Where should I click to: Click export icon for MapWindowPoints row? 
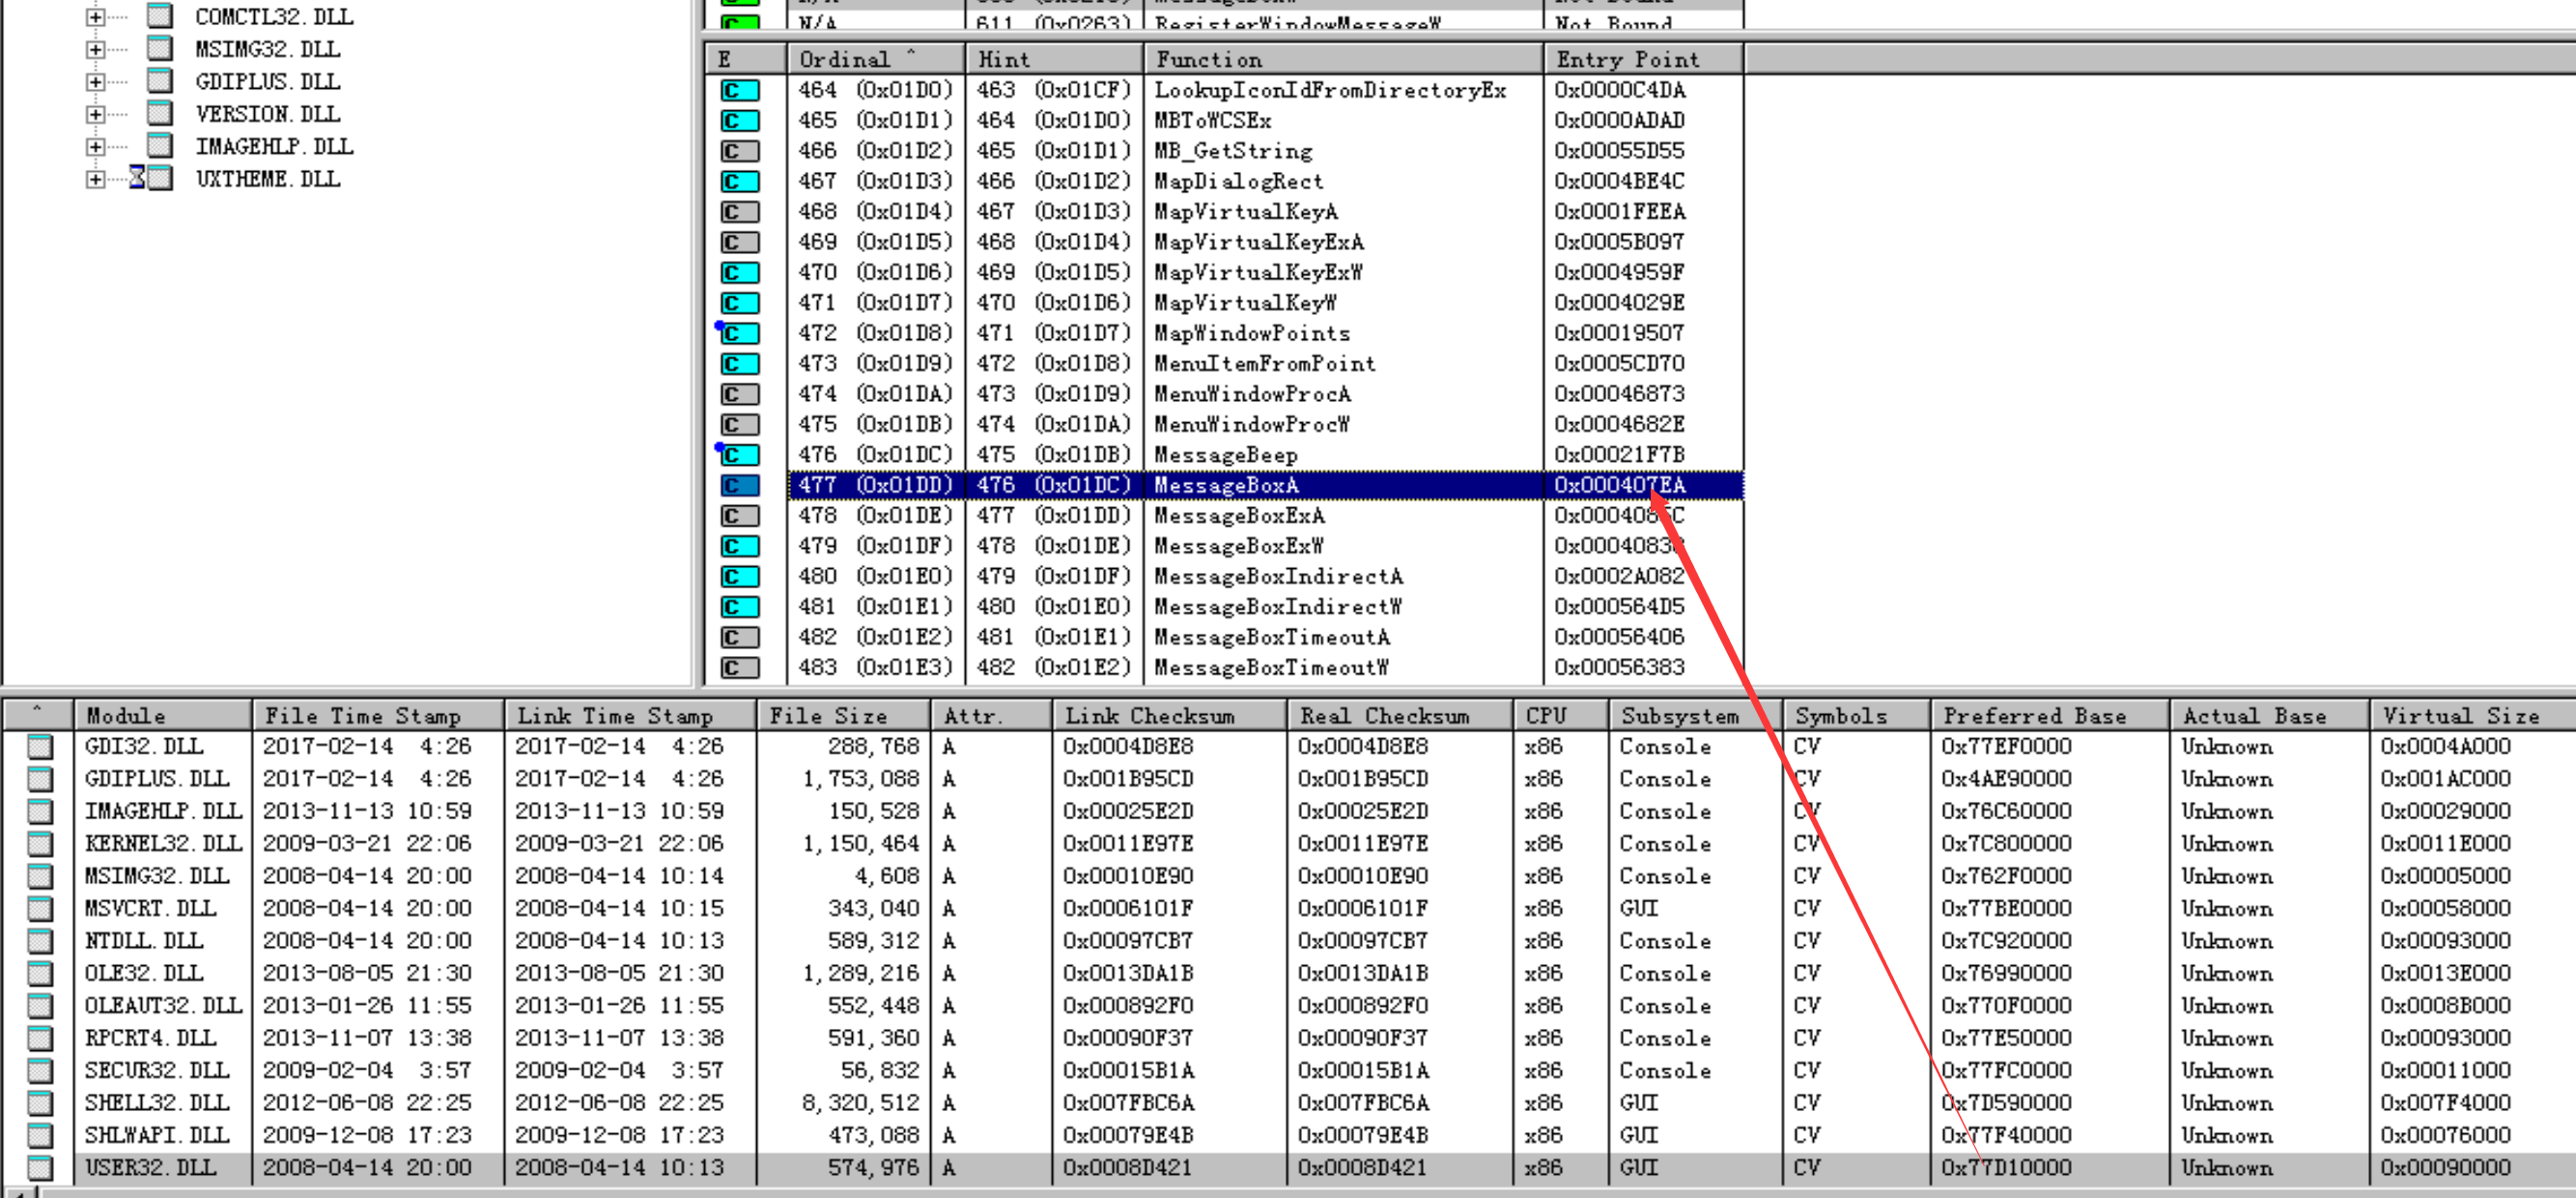[740, 334]
